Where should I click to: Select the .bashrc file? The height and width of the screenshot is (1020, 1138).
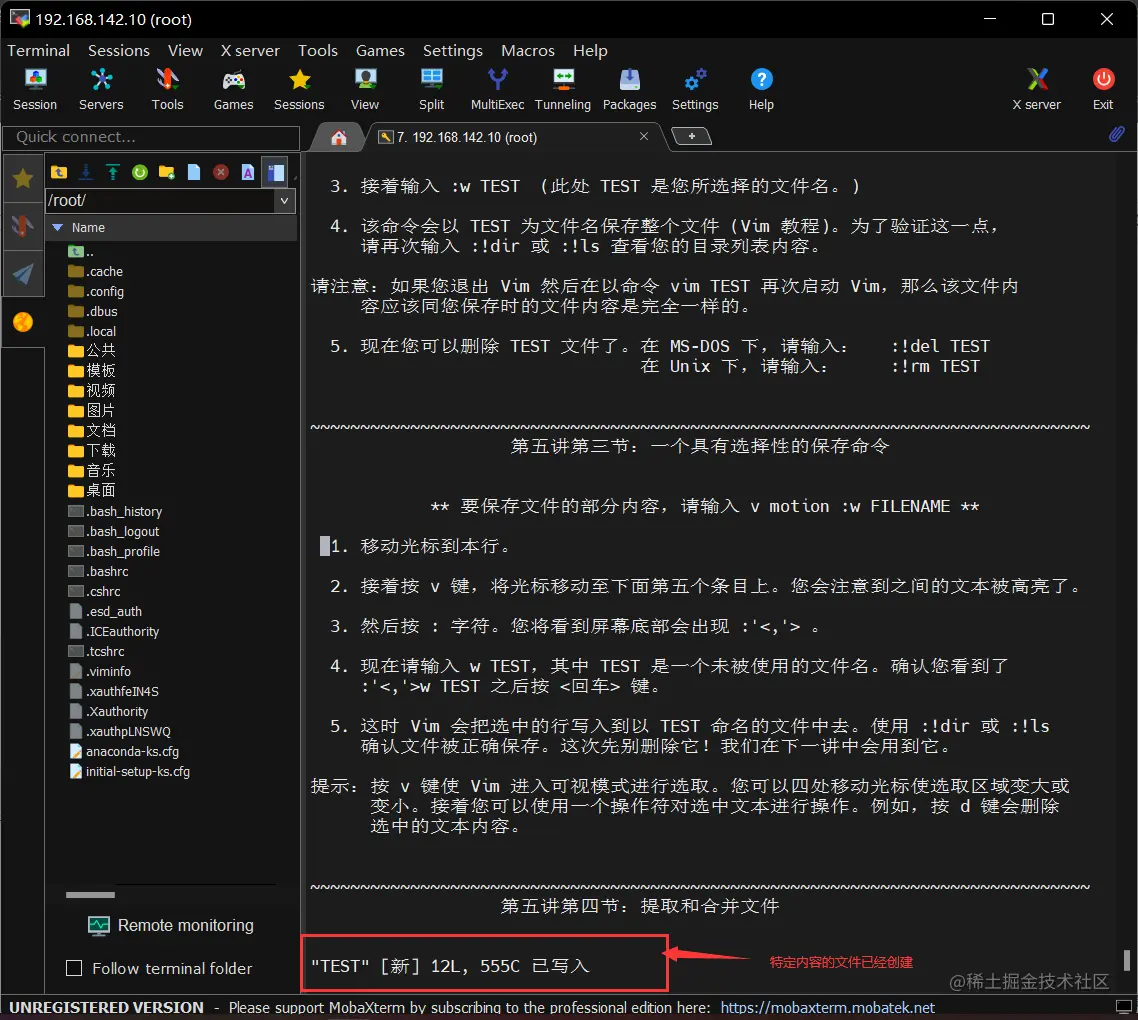tap(98, 571)
